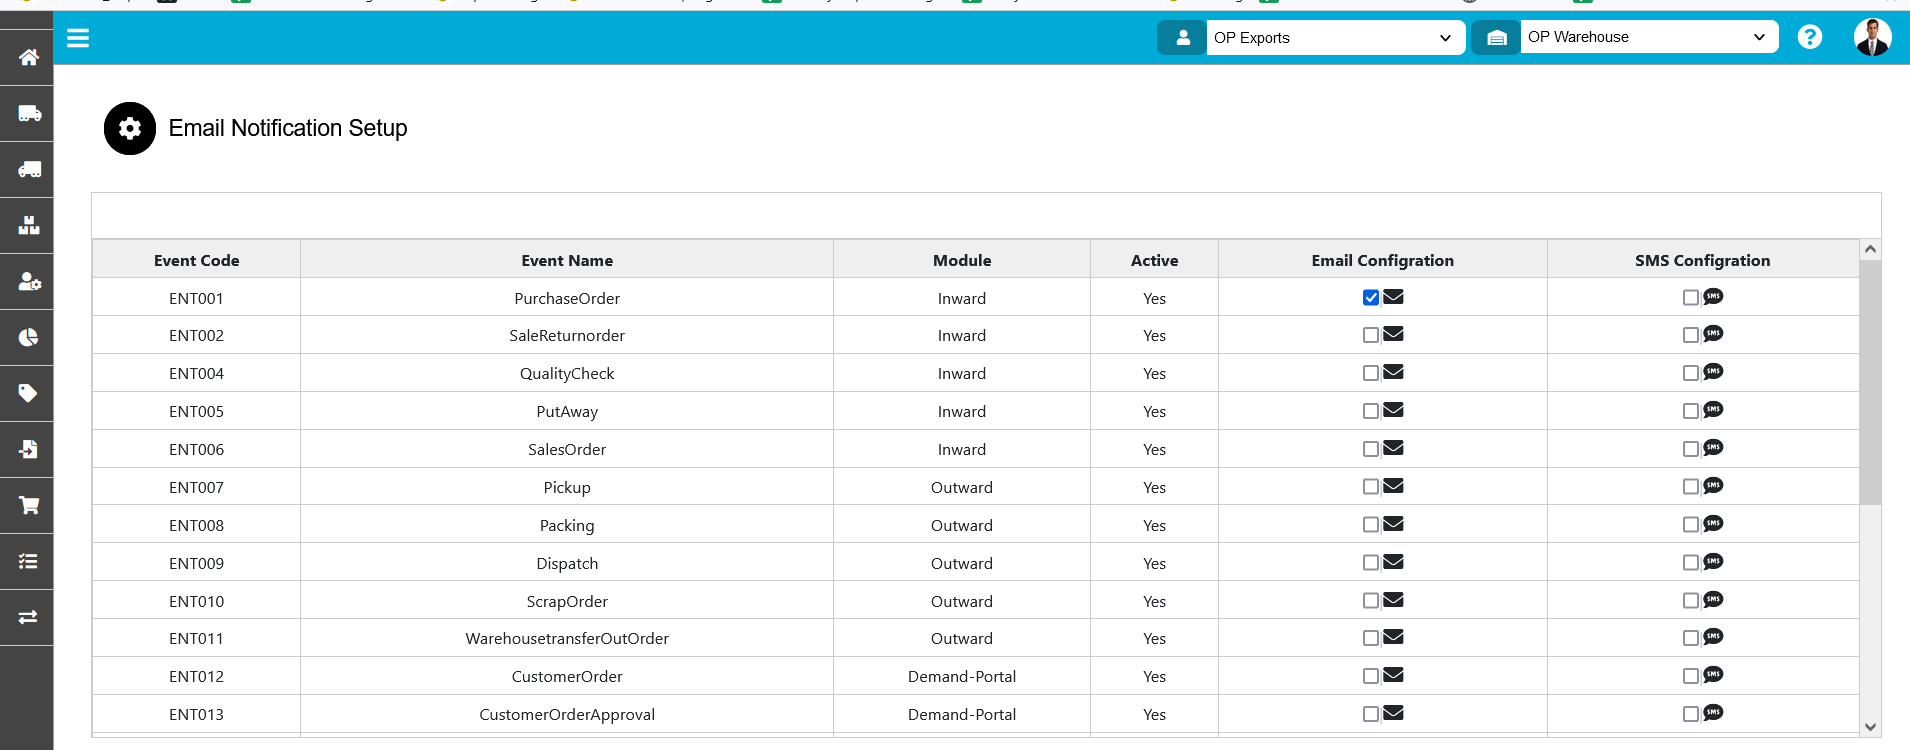Open the user profile avatar menu
The width and height of the screenshot is (1910, 750).
point(1871,37)
